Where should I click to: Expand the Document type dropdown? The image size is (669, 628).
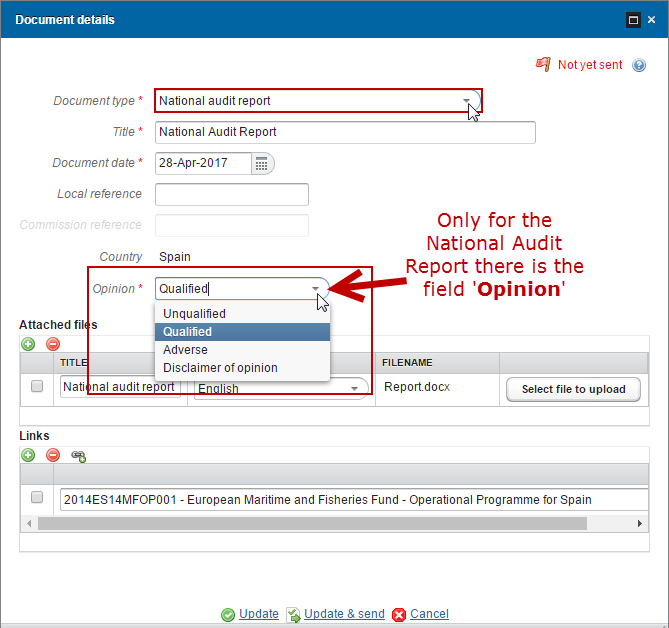point(466,101)
